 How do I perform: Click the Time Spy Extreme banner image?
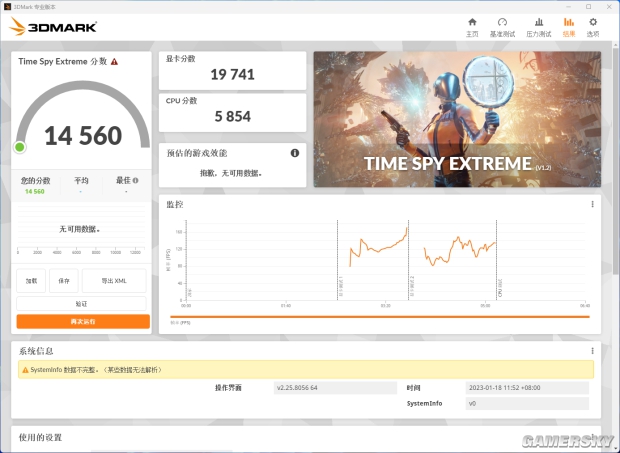tap(457, 119)
